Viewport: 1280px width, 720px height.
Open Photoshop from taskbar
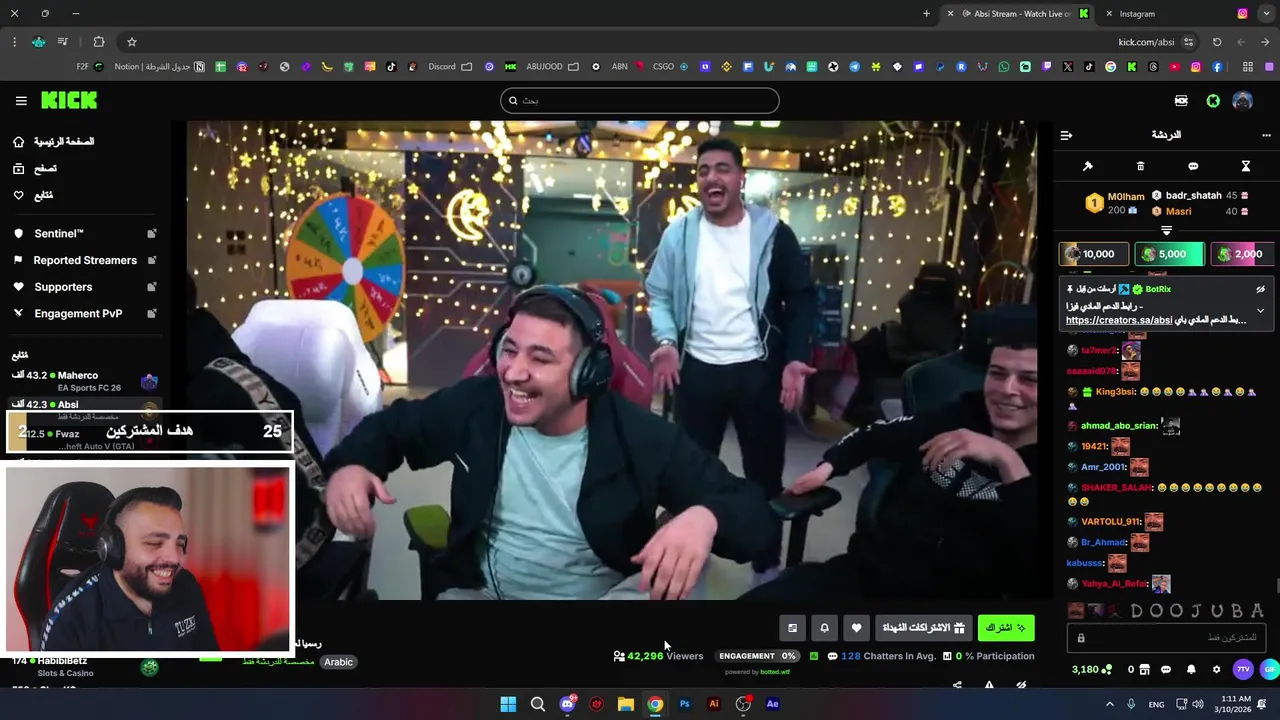coord(685,704)
